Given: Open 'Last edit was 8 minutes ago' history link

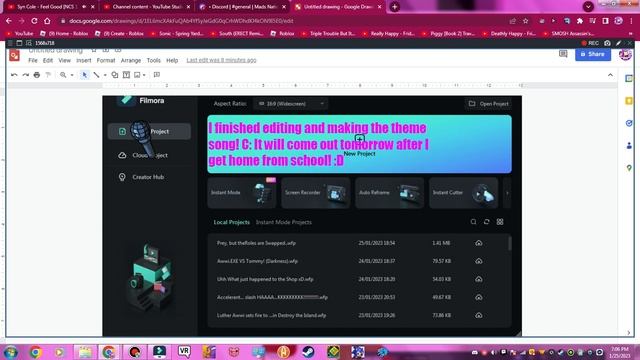Looking at the screenshot, I should (221, 60).
